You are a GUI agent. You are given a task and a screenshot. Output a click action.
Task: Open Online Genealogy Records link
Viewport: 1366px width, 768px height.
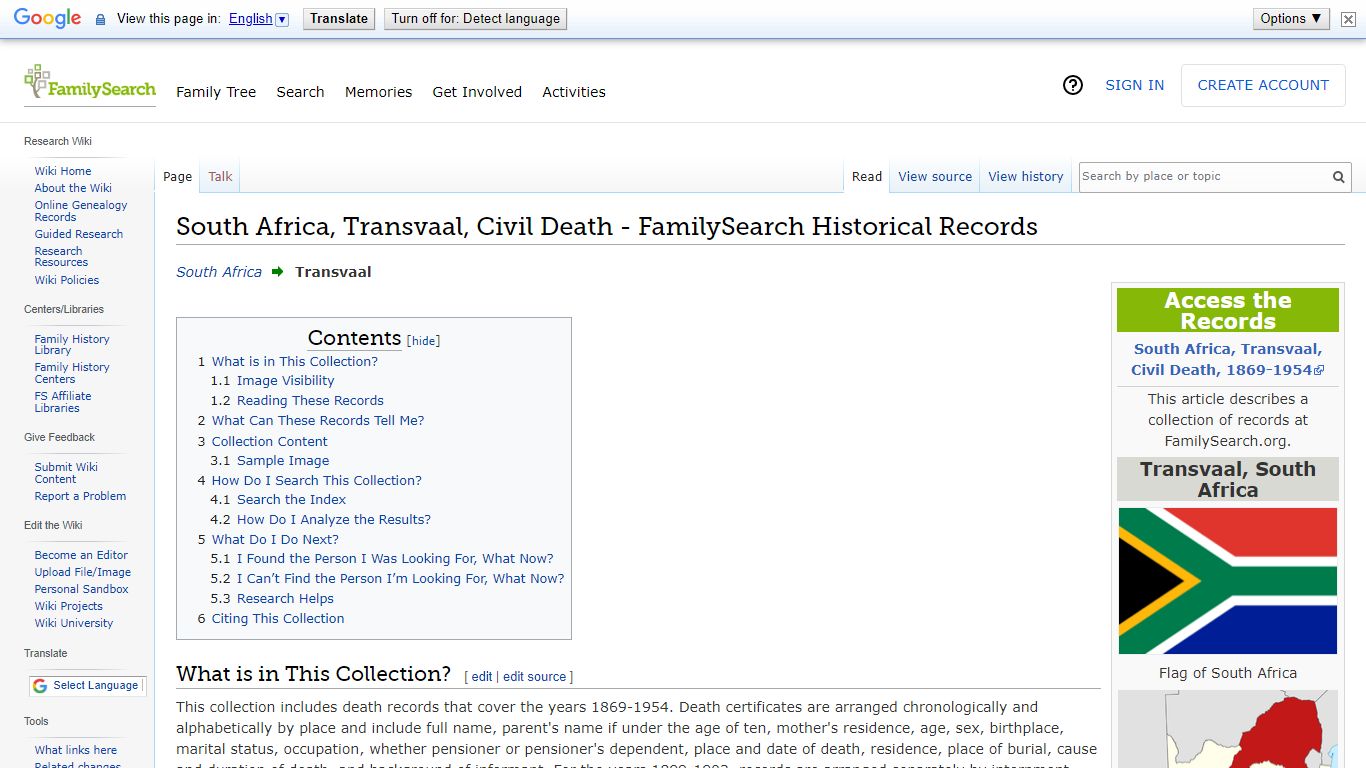81,211
